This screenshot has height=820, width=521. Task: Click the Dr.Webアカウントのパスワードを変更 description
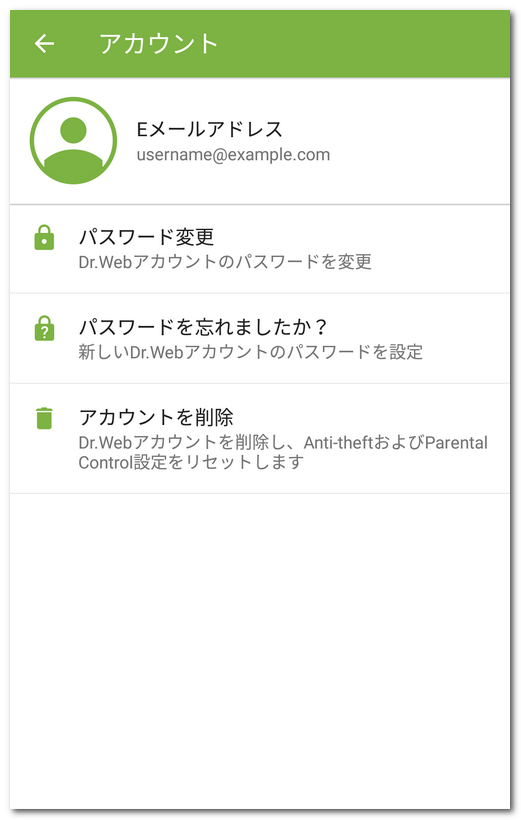(x=225, y=261)
